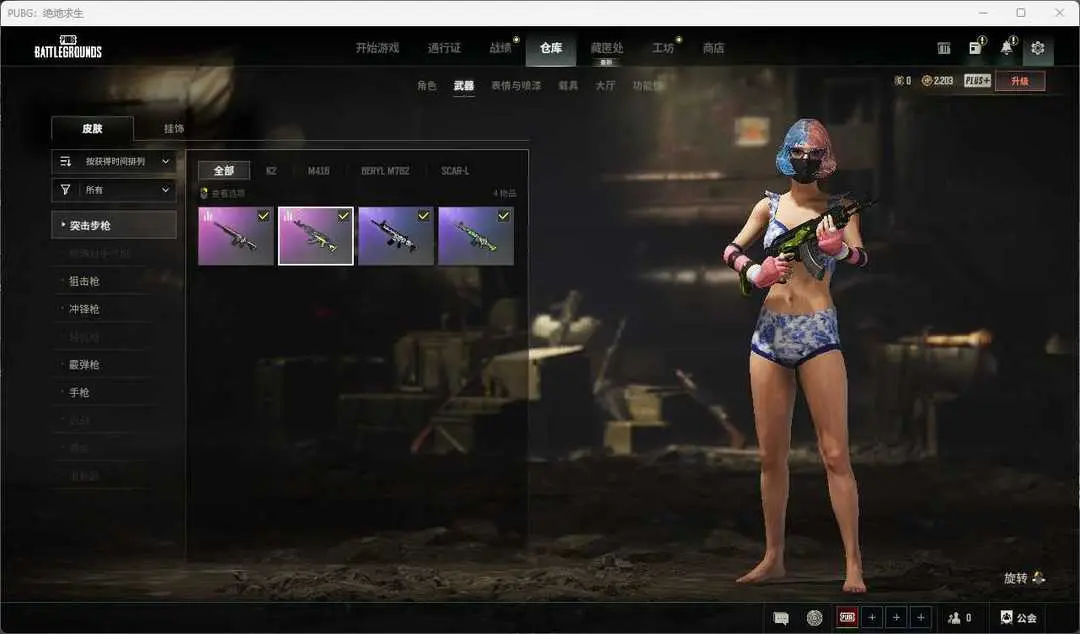Switch to the 开始游戏 tab

[x=377, y=48]
